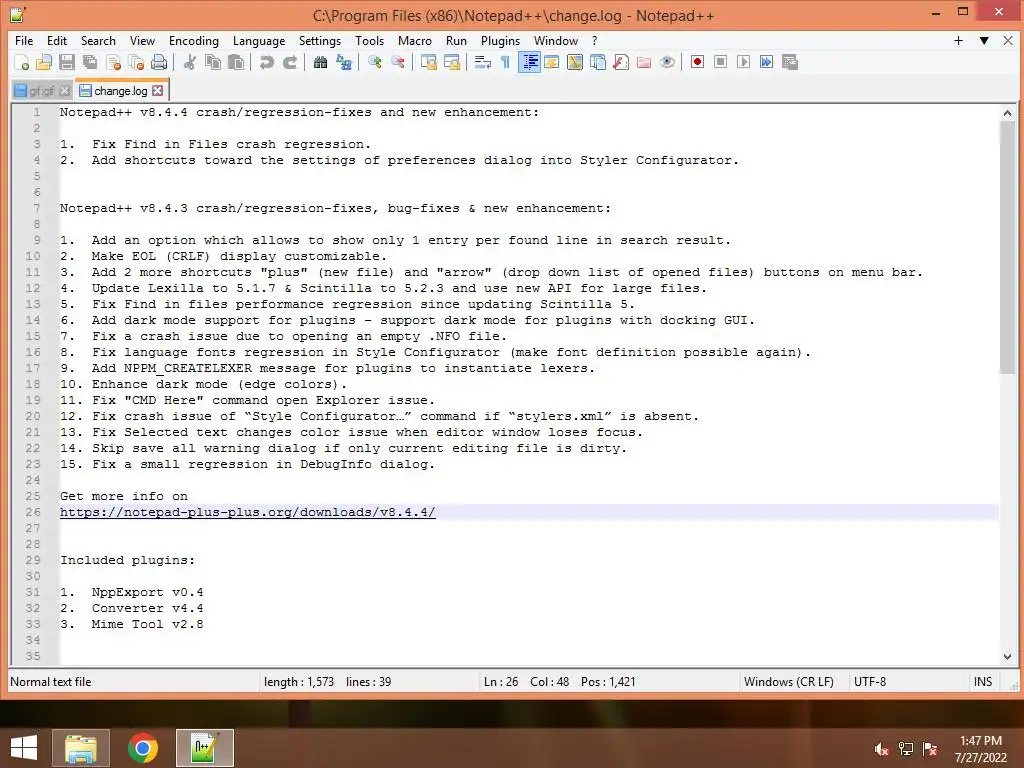Open the Replace dialog toolbar icon
Image resolution: width=1024 pixels, height=768 pixels.
tap(344, 62)
